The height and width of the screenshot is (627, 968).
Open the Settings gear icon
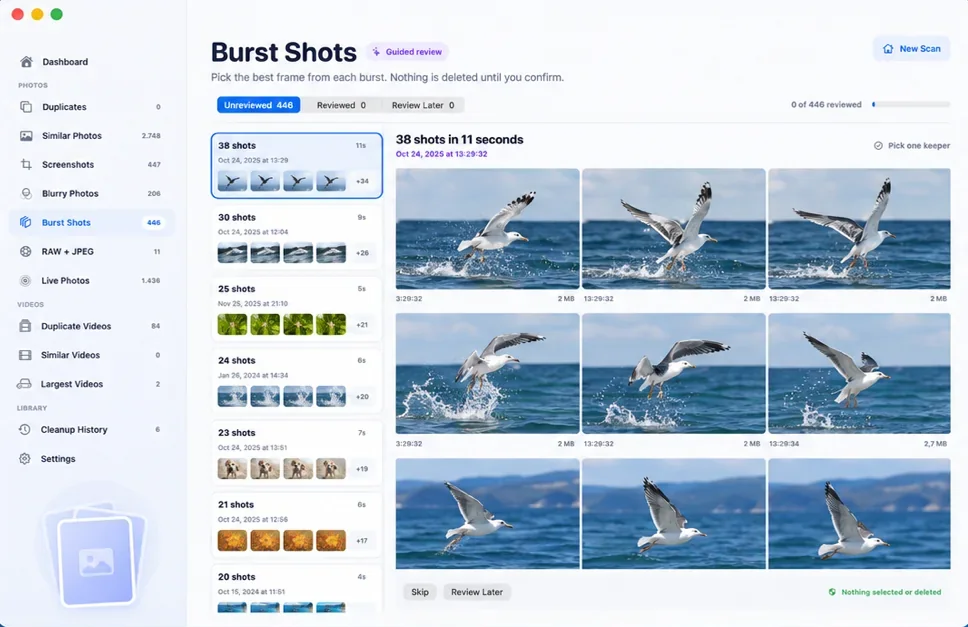click(x=25, y=459)
